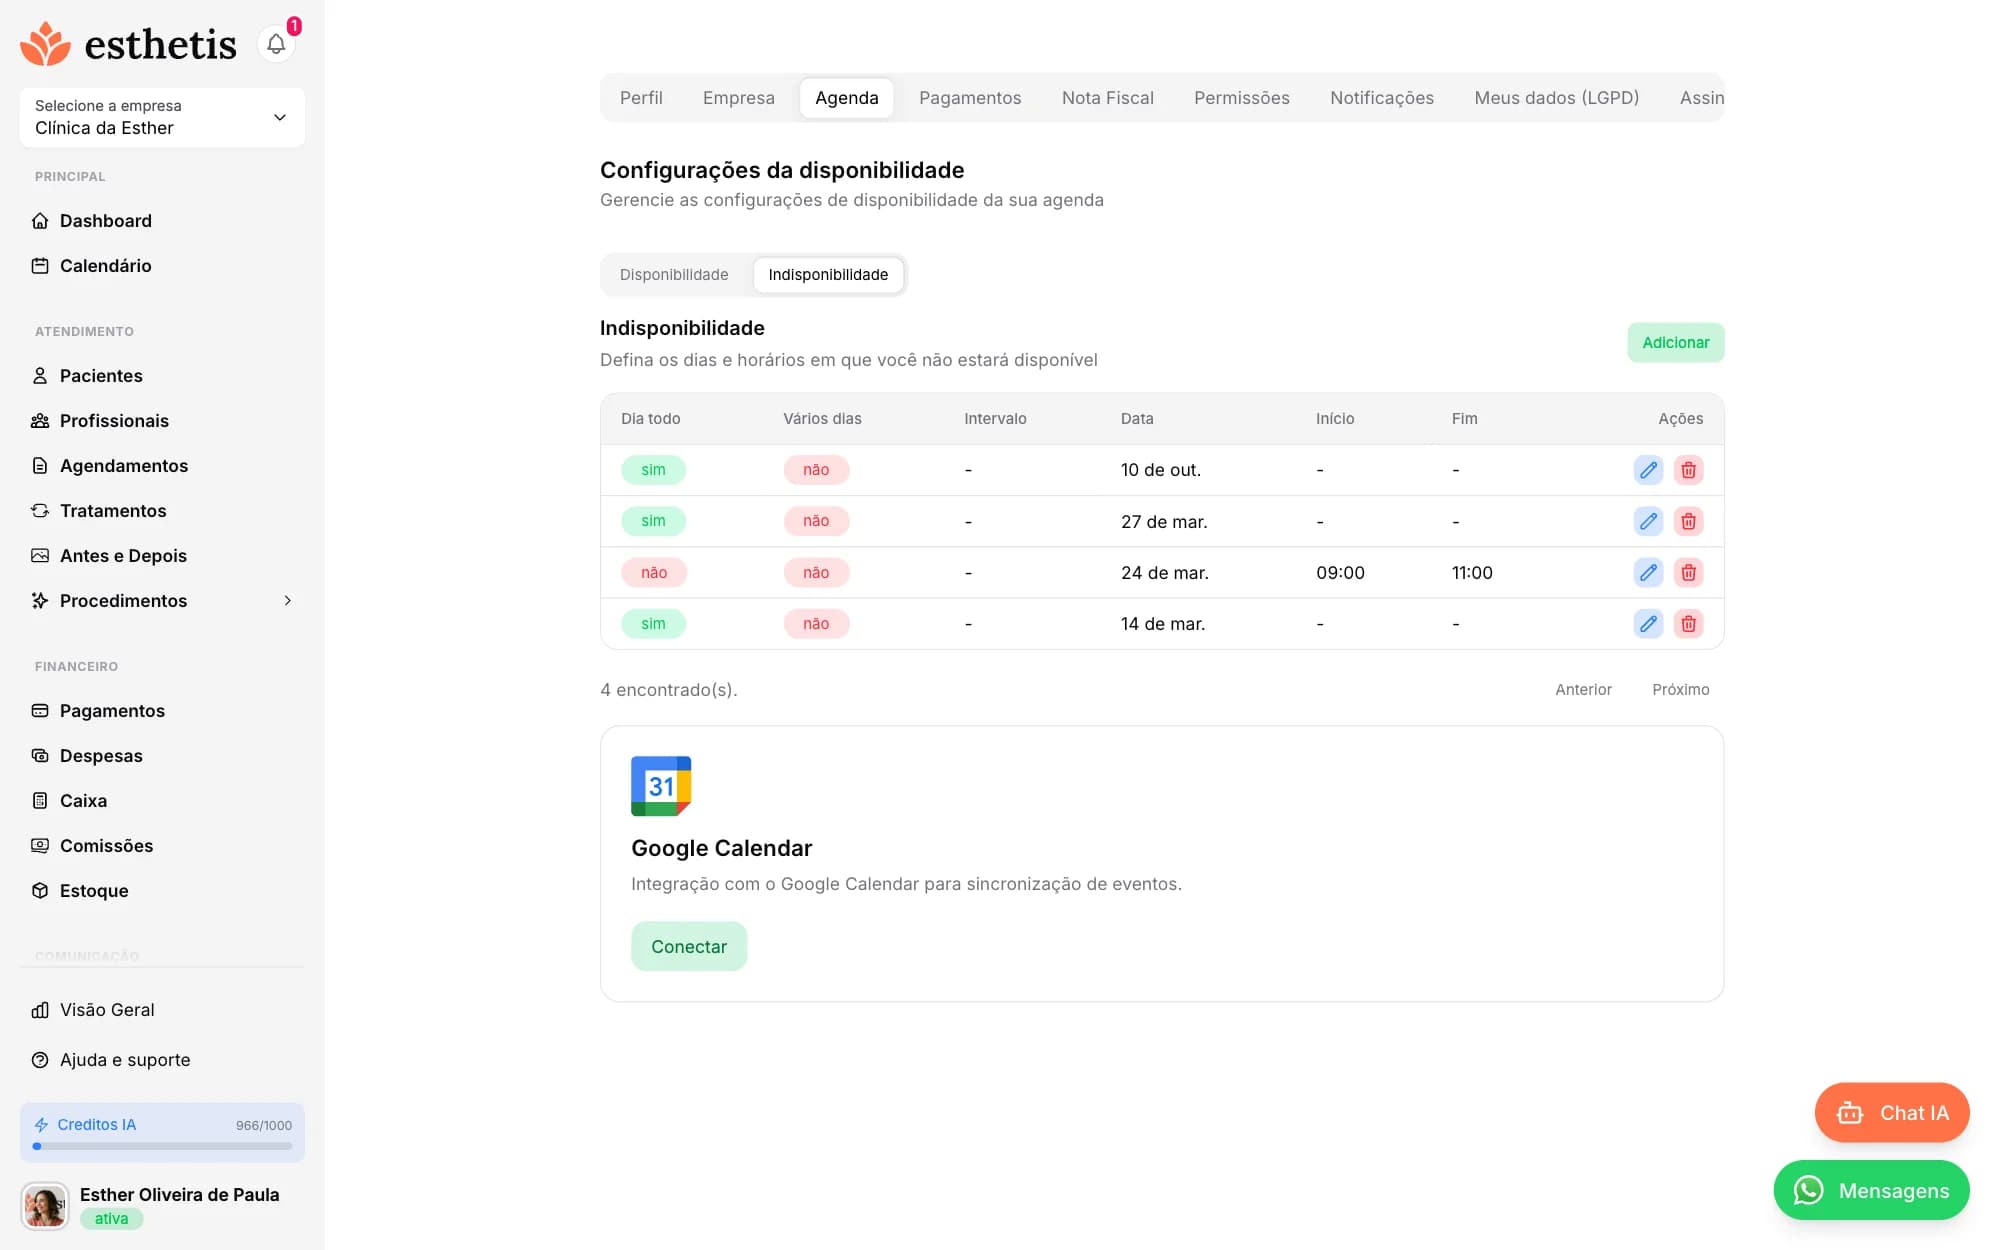Click the Início column header

point(1335,419)
